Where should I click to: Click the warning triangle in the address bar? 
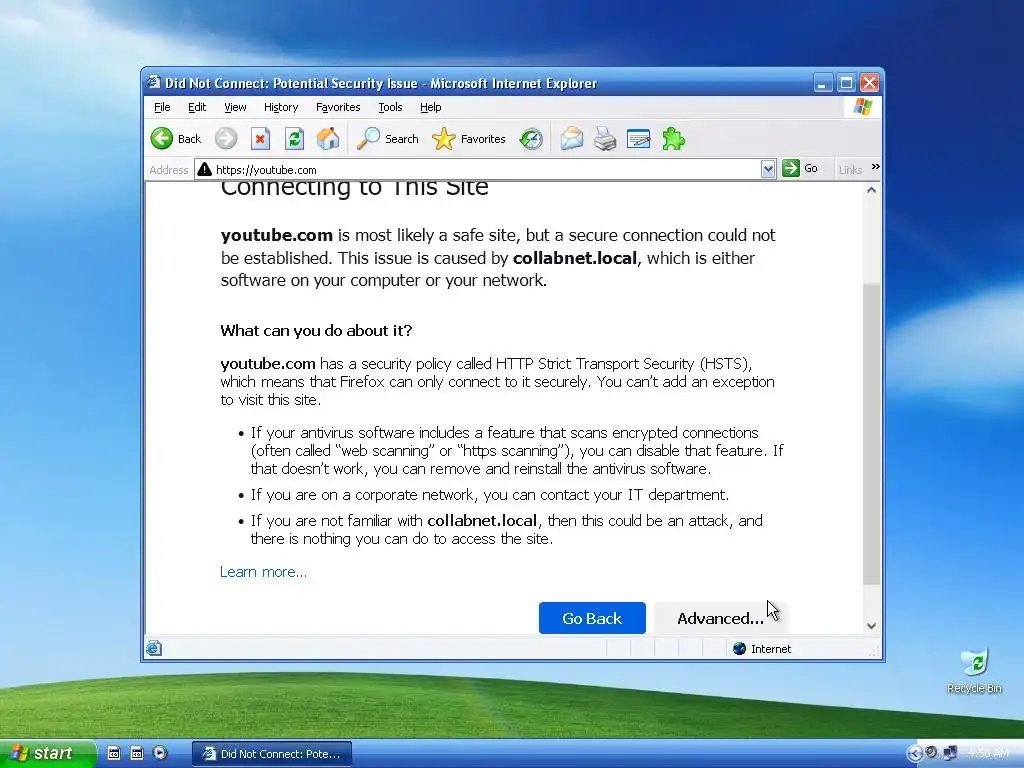(x=204, y=169)
